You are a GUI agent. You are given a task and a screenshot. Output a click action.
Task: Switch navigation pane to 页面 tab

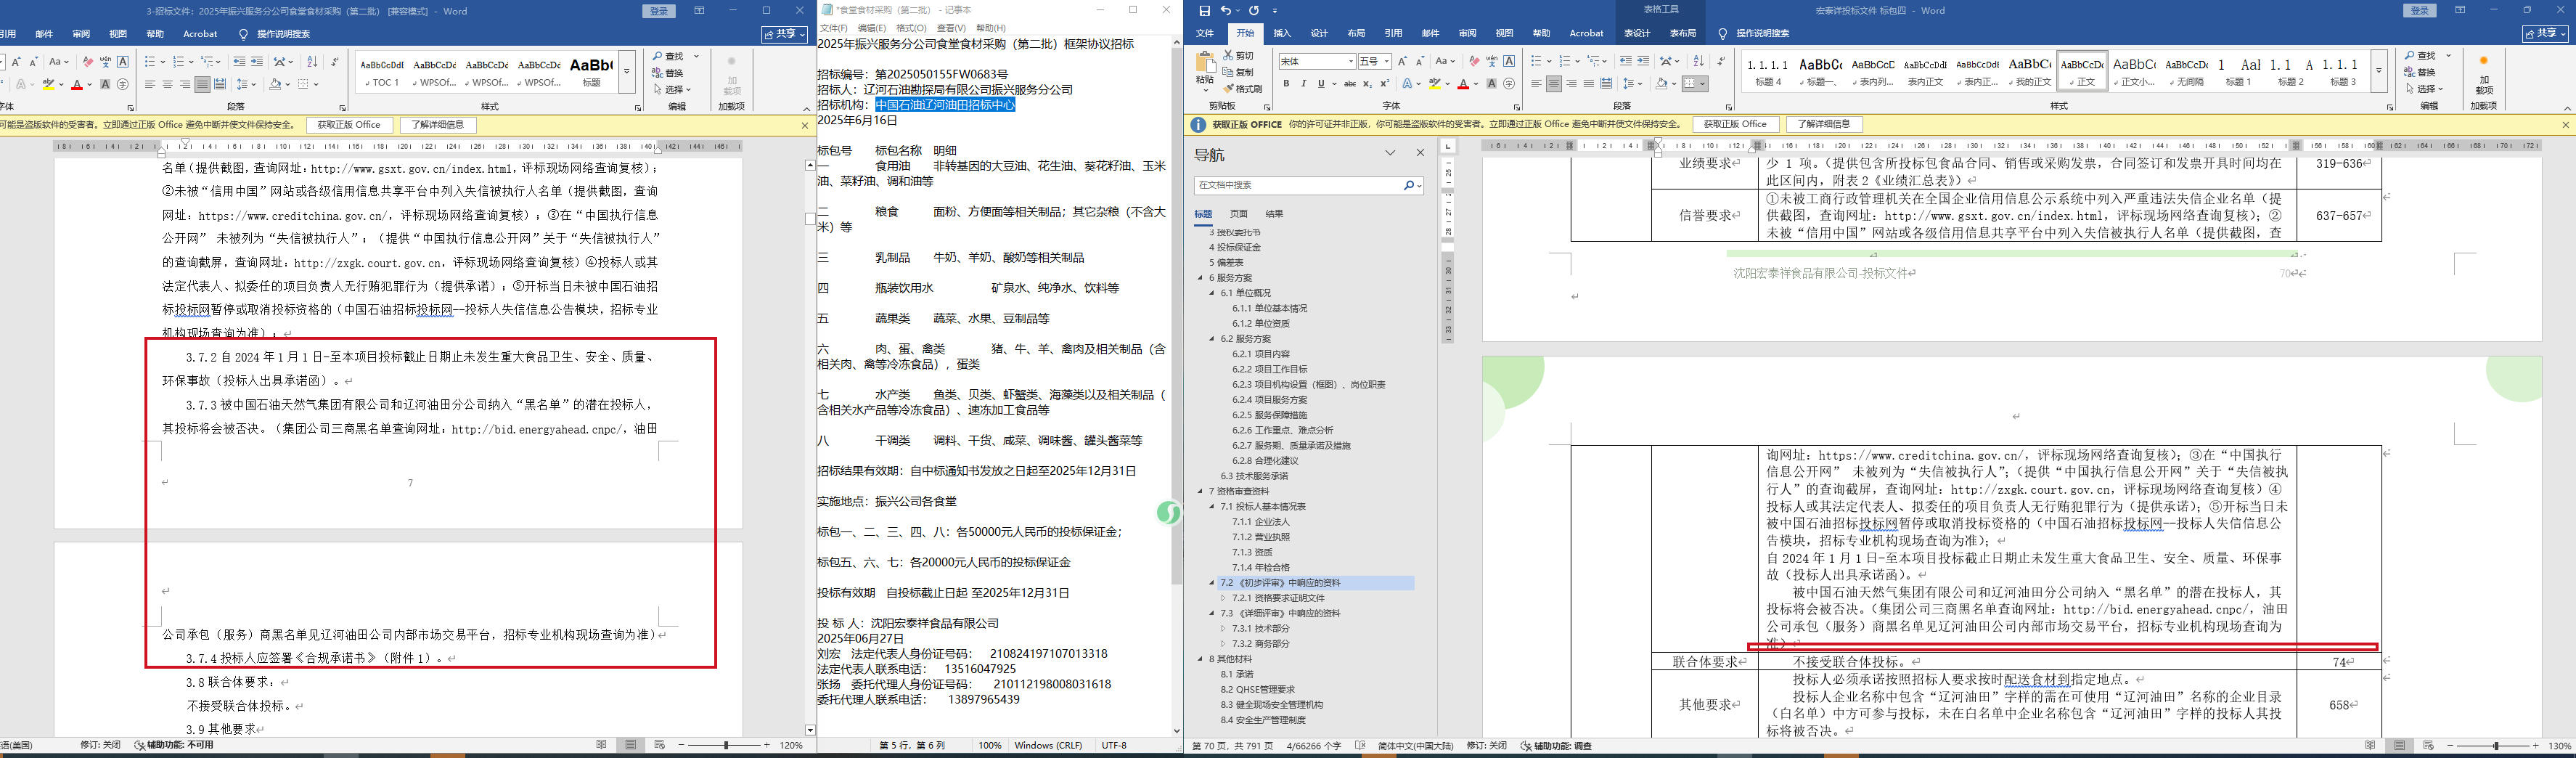pos(1239,214)
